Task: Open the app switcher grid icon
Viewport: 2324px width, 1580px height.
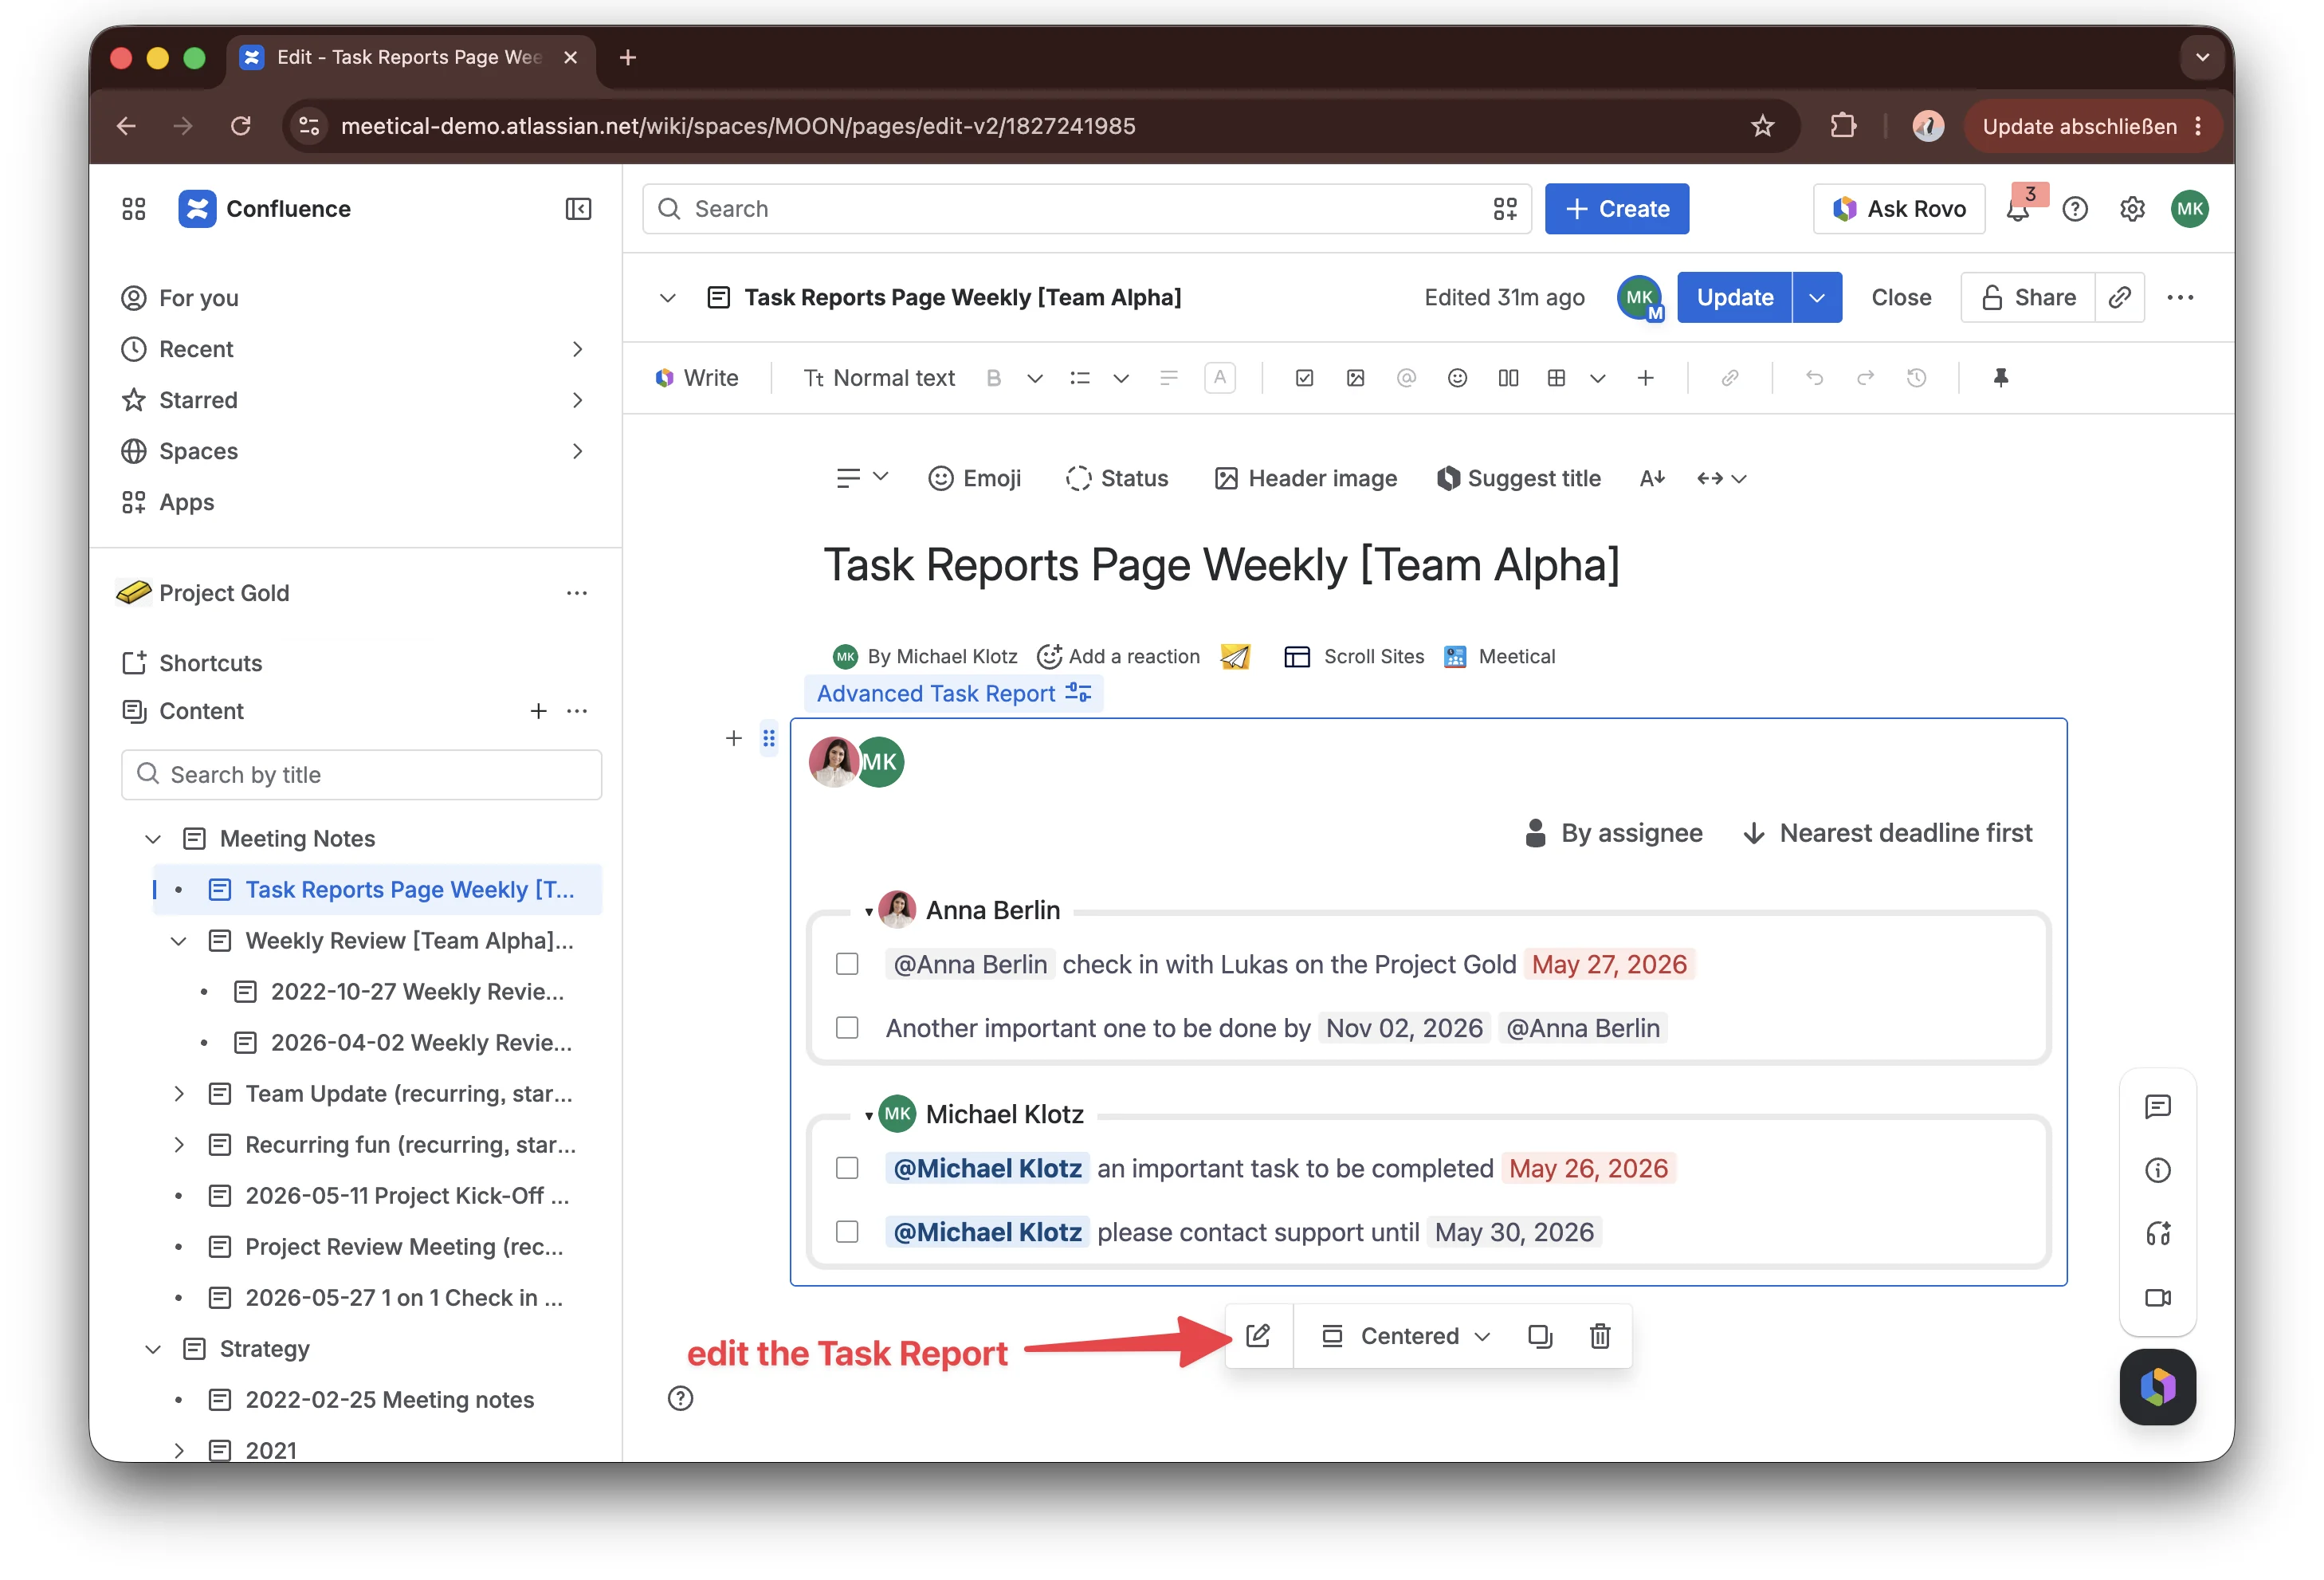Action: click(x=134, y=209)
